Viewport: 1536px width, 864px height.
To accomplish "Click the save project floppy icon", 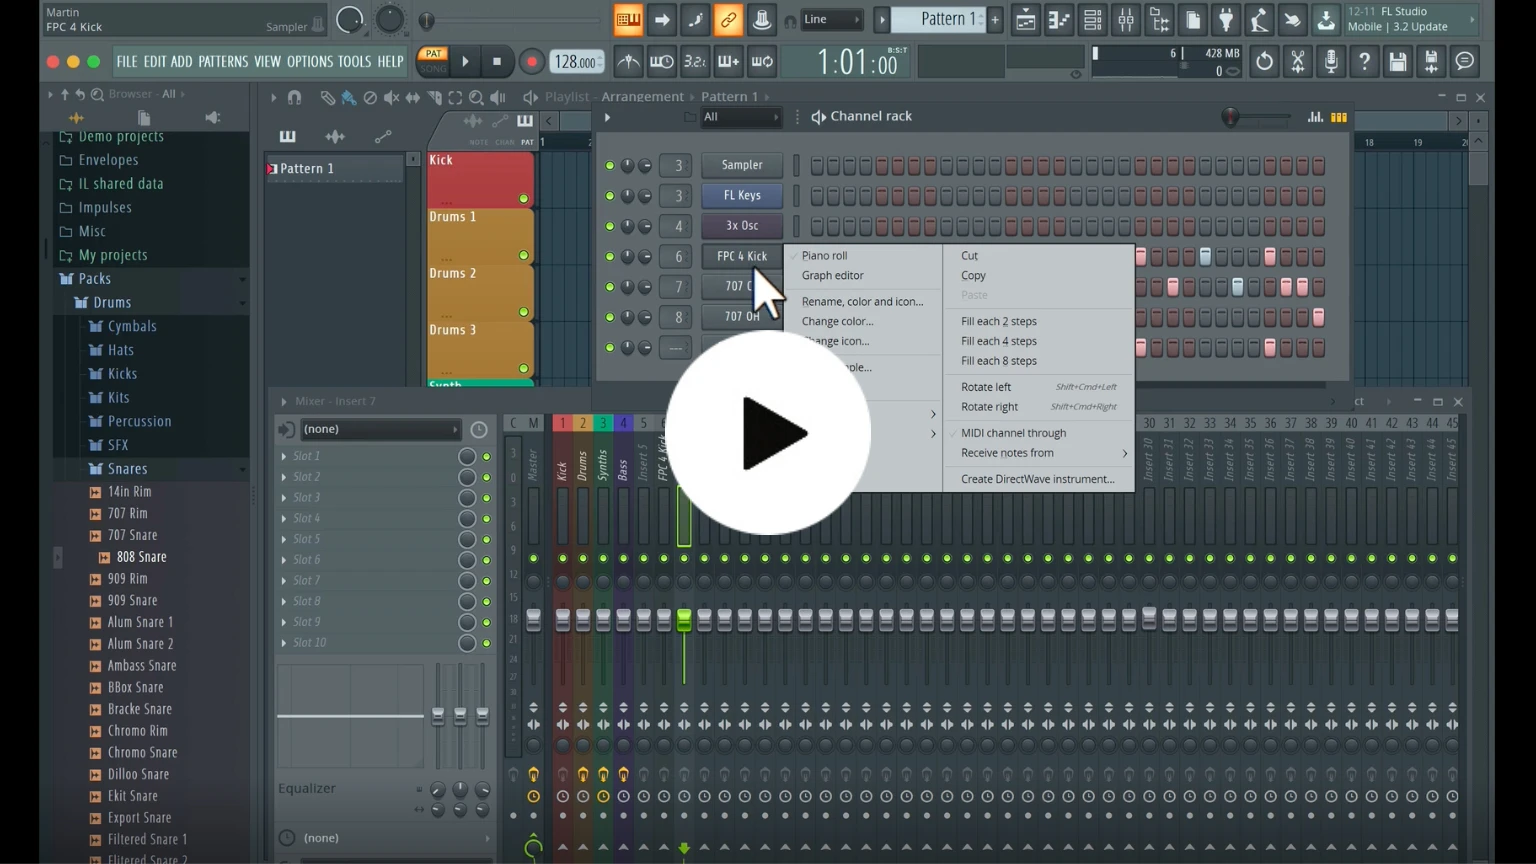I will 1398,62.
